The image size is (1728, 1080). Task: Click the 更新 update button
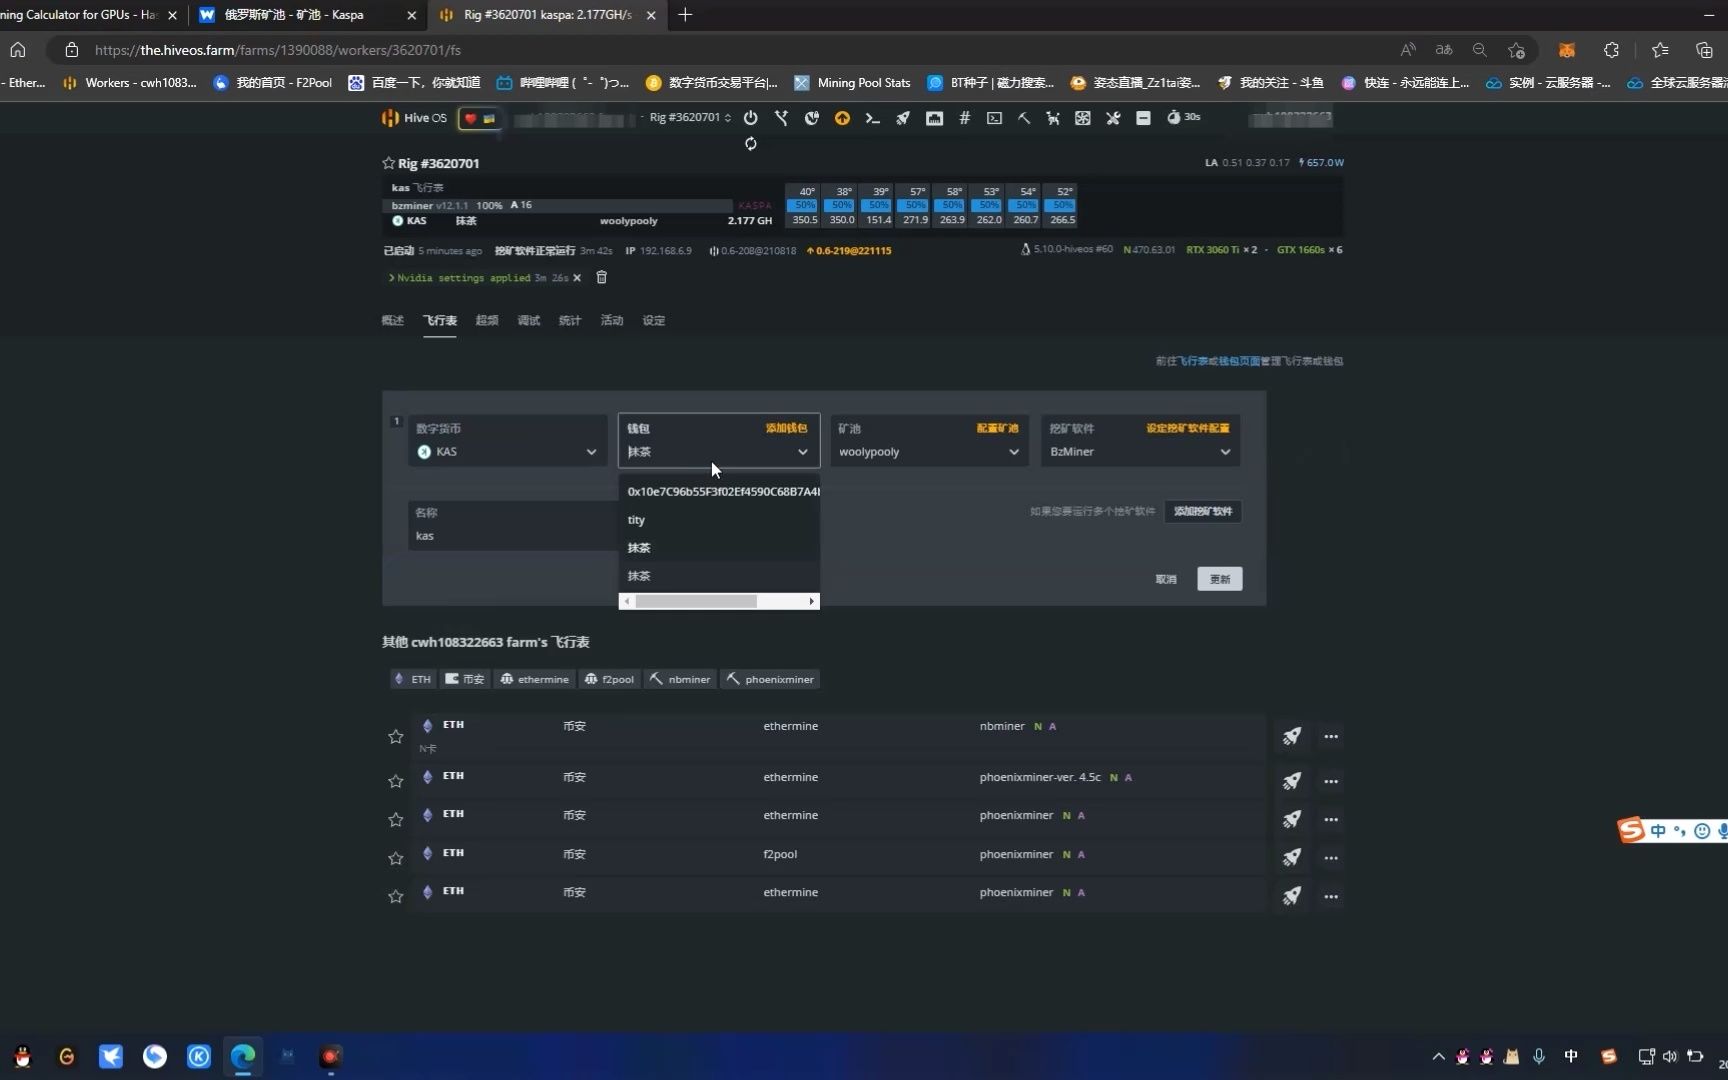(x=1219, y=579)
